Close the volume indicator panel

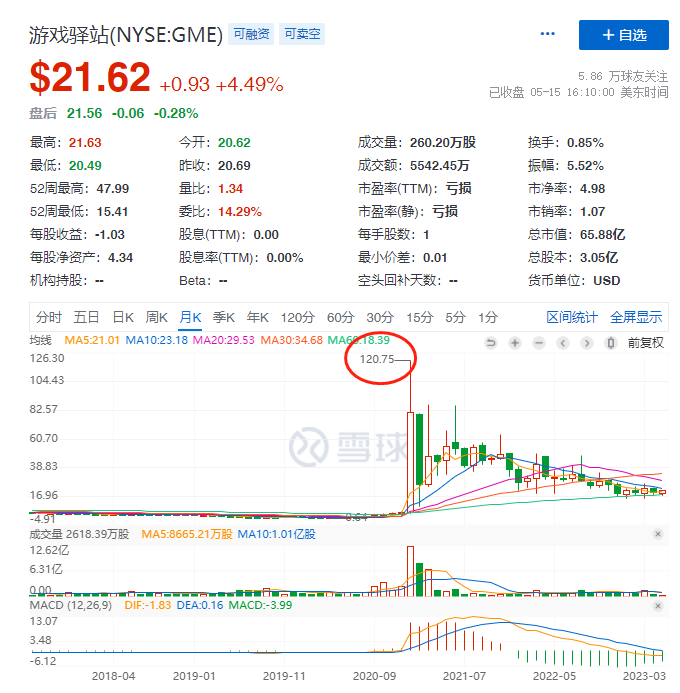click(657, 534)
